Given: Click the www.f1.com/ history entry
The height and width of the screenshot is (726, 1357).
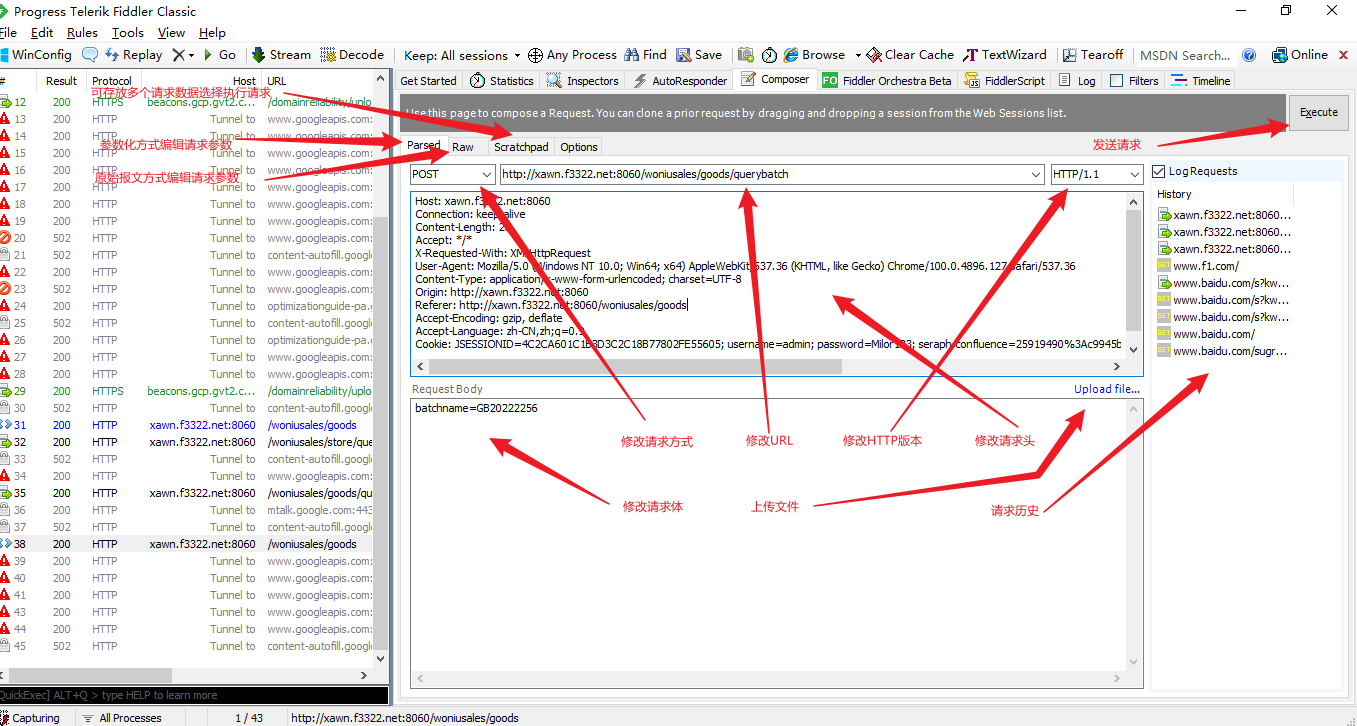Looking at the screenshot, I should 1205,266.
